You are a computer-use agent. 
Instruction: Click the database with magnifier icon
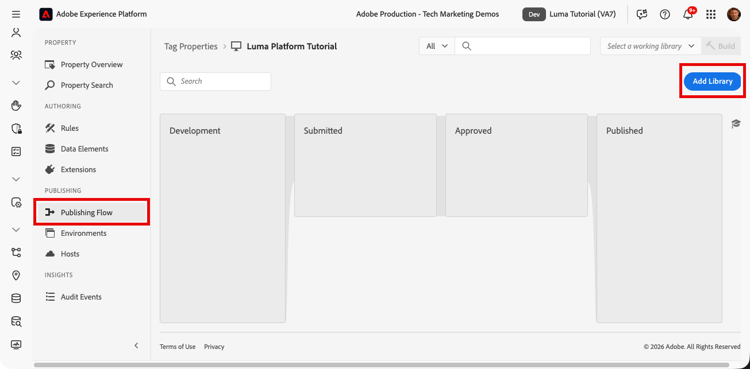(16, 321)
